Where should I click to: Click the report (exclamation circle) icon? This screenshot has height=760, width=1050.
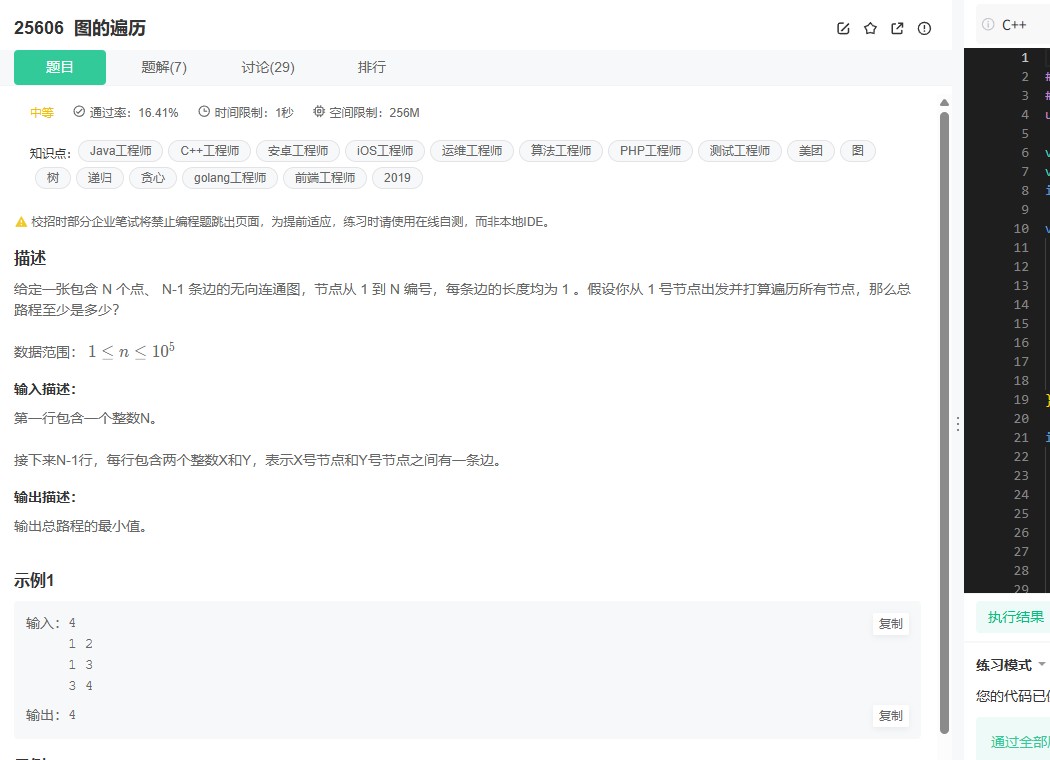click(x=924, y=28)
